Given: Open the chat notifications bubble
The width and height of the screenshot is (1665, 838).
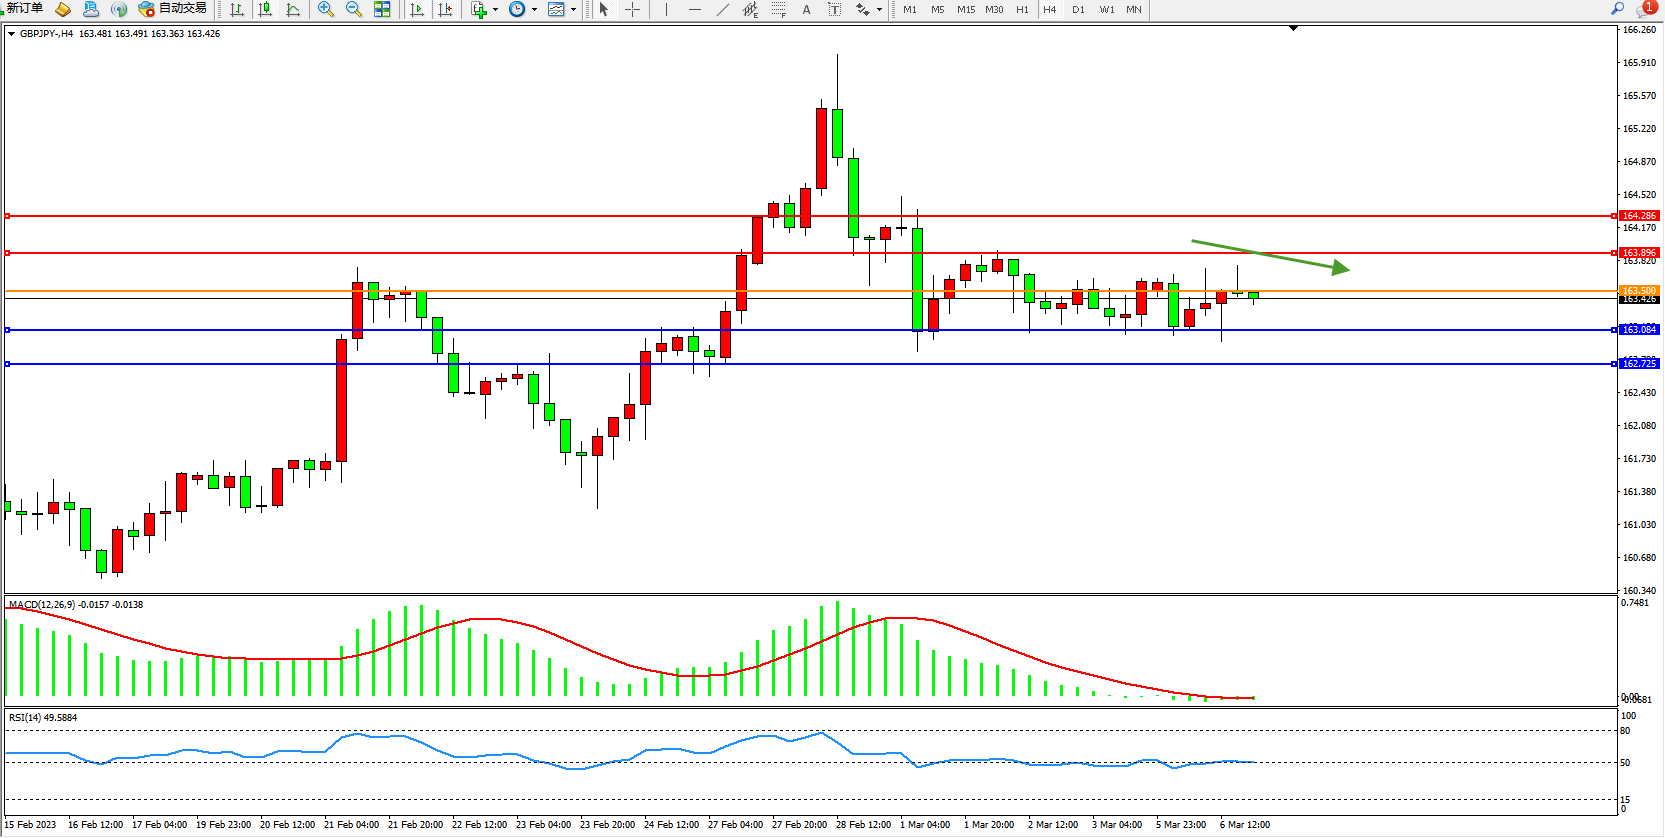Looking at the screenshot, I should click(1645, 9).
